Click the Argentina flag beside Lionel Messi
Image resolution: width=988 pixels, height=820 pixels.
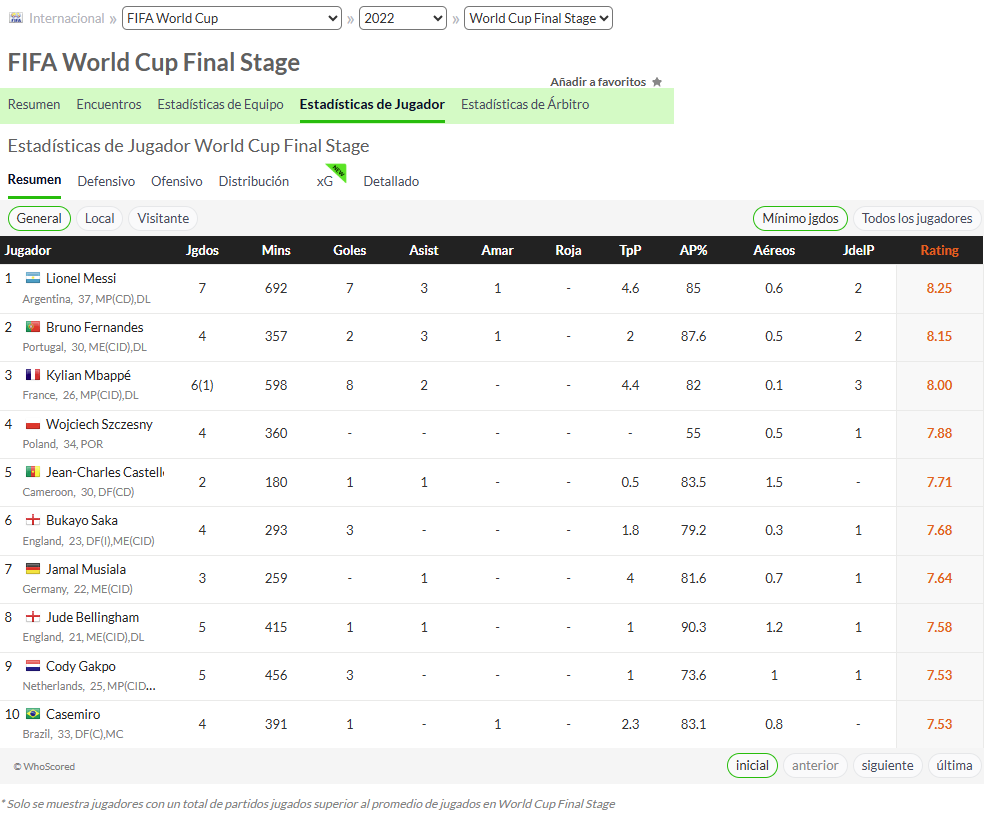point(33,278)
